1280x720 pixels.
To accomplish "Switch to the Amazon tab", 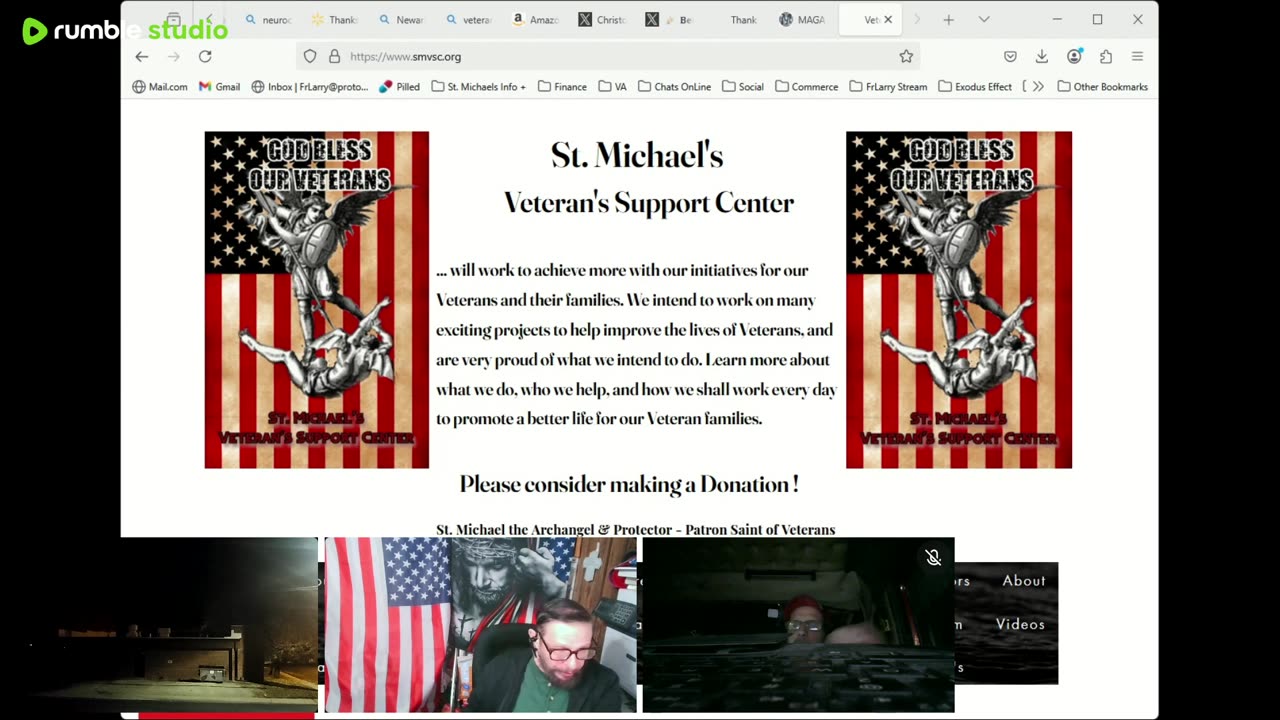I will 536,20.
